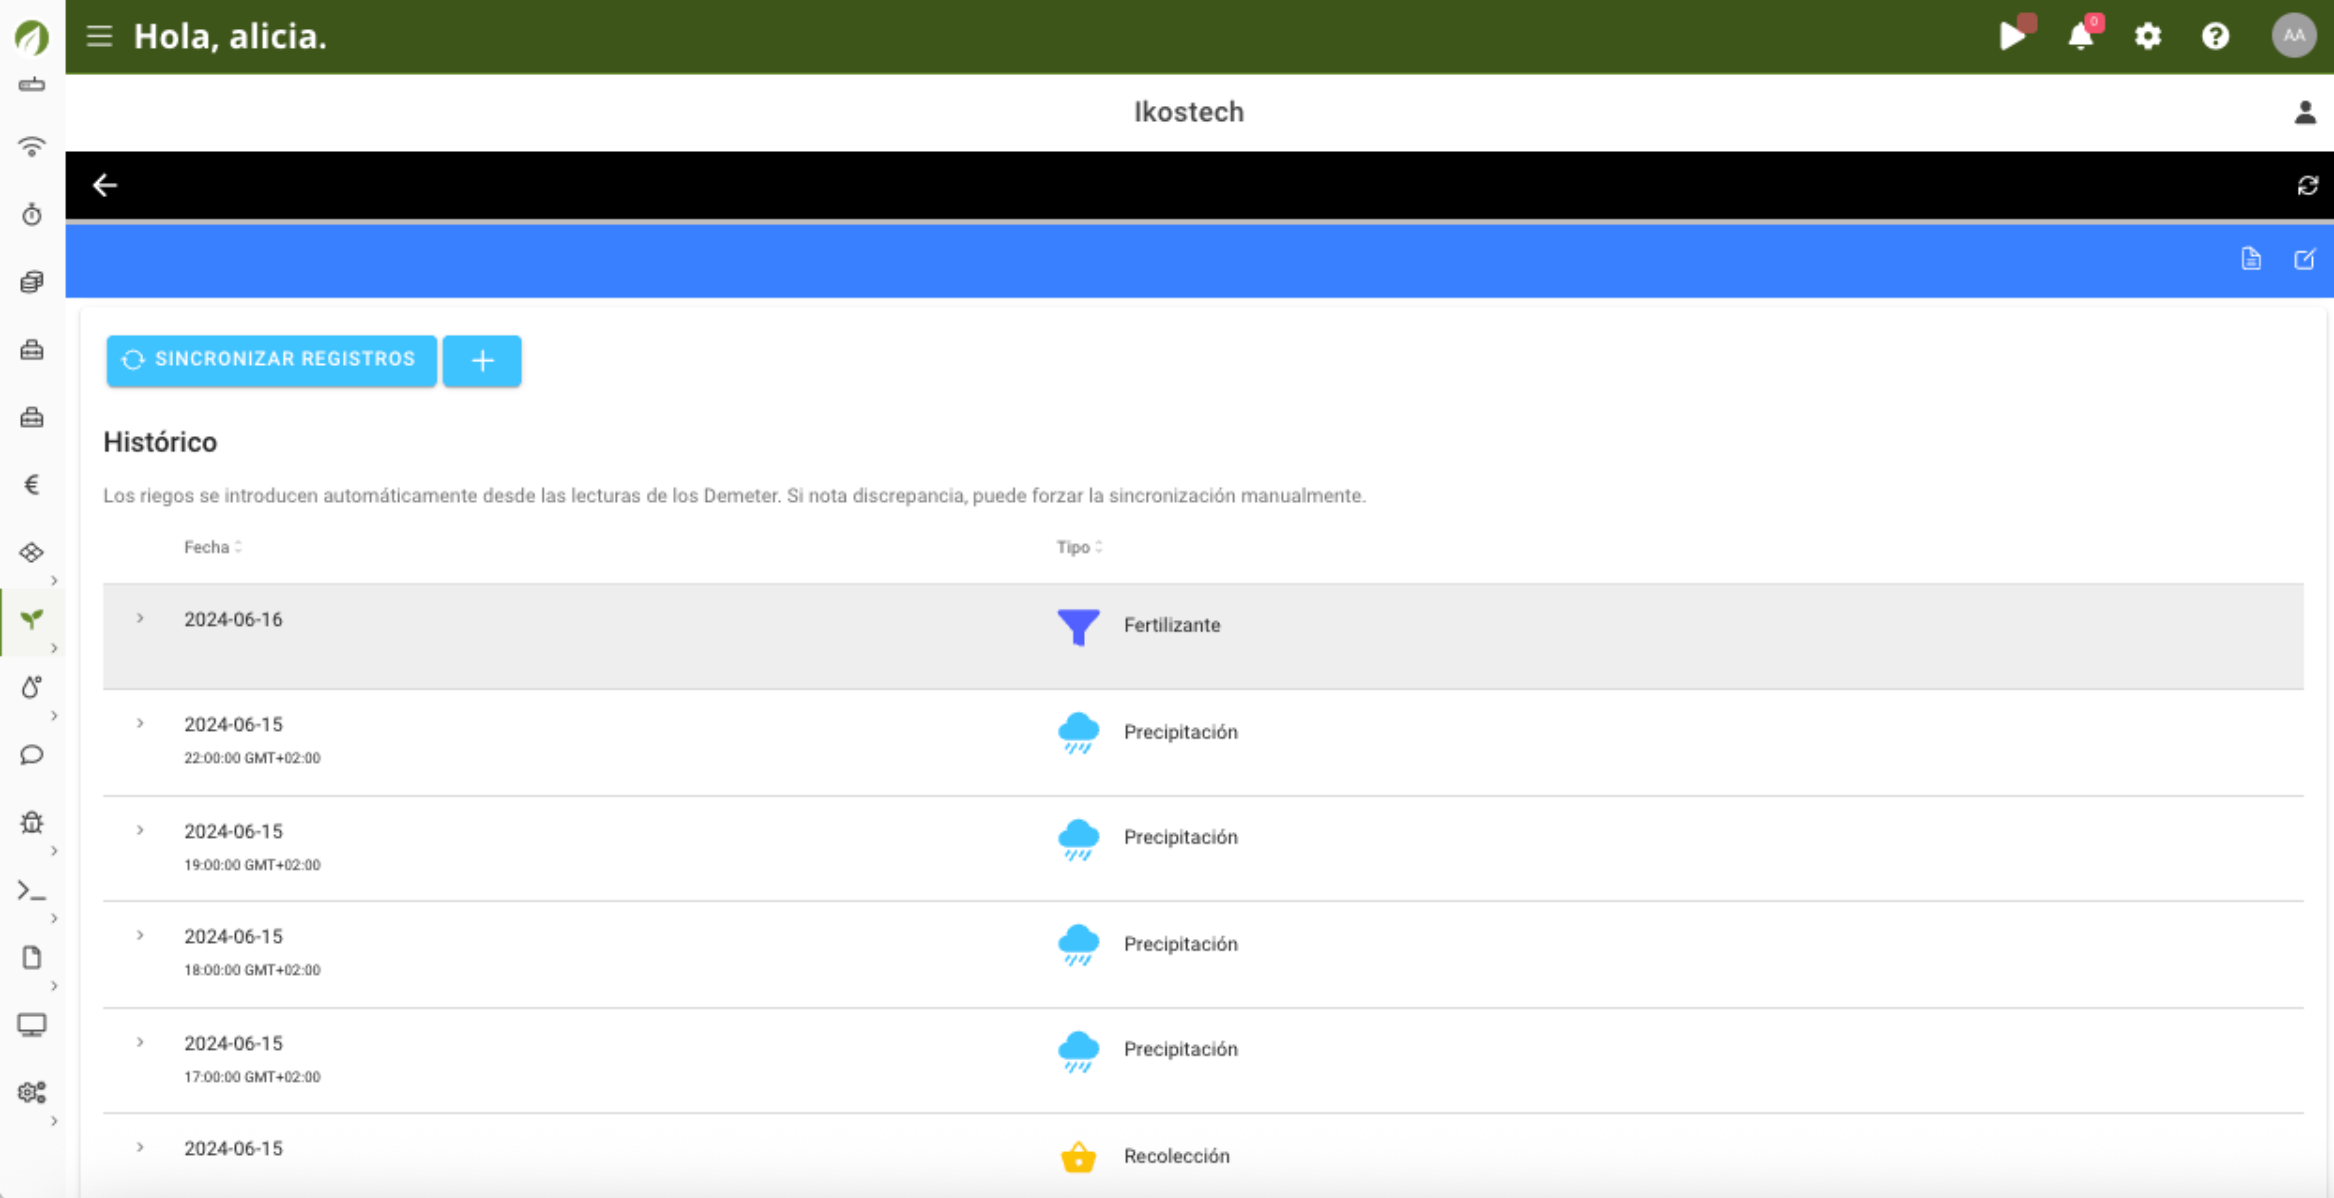
Task: Add a new record with plus button
Action: (x=482, y=361)
